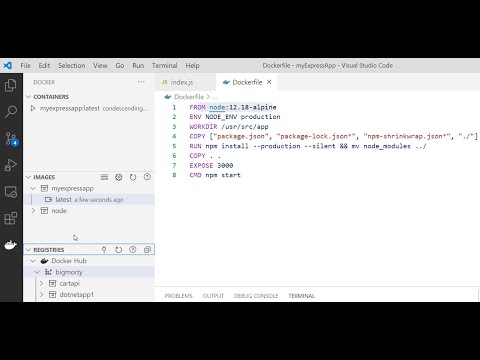Close the Dockerfile tab
The width and height of the screenshot is (480, 360).
pos(269,82)
